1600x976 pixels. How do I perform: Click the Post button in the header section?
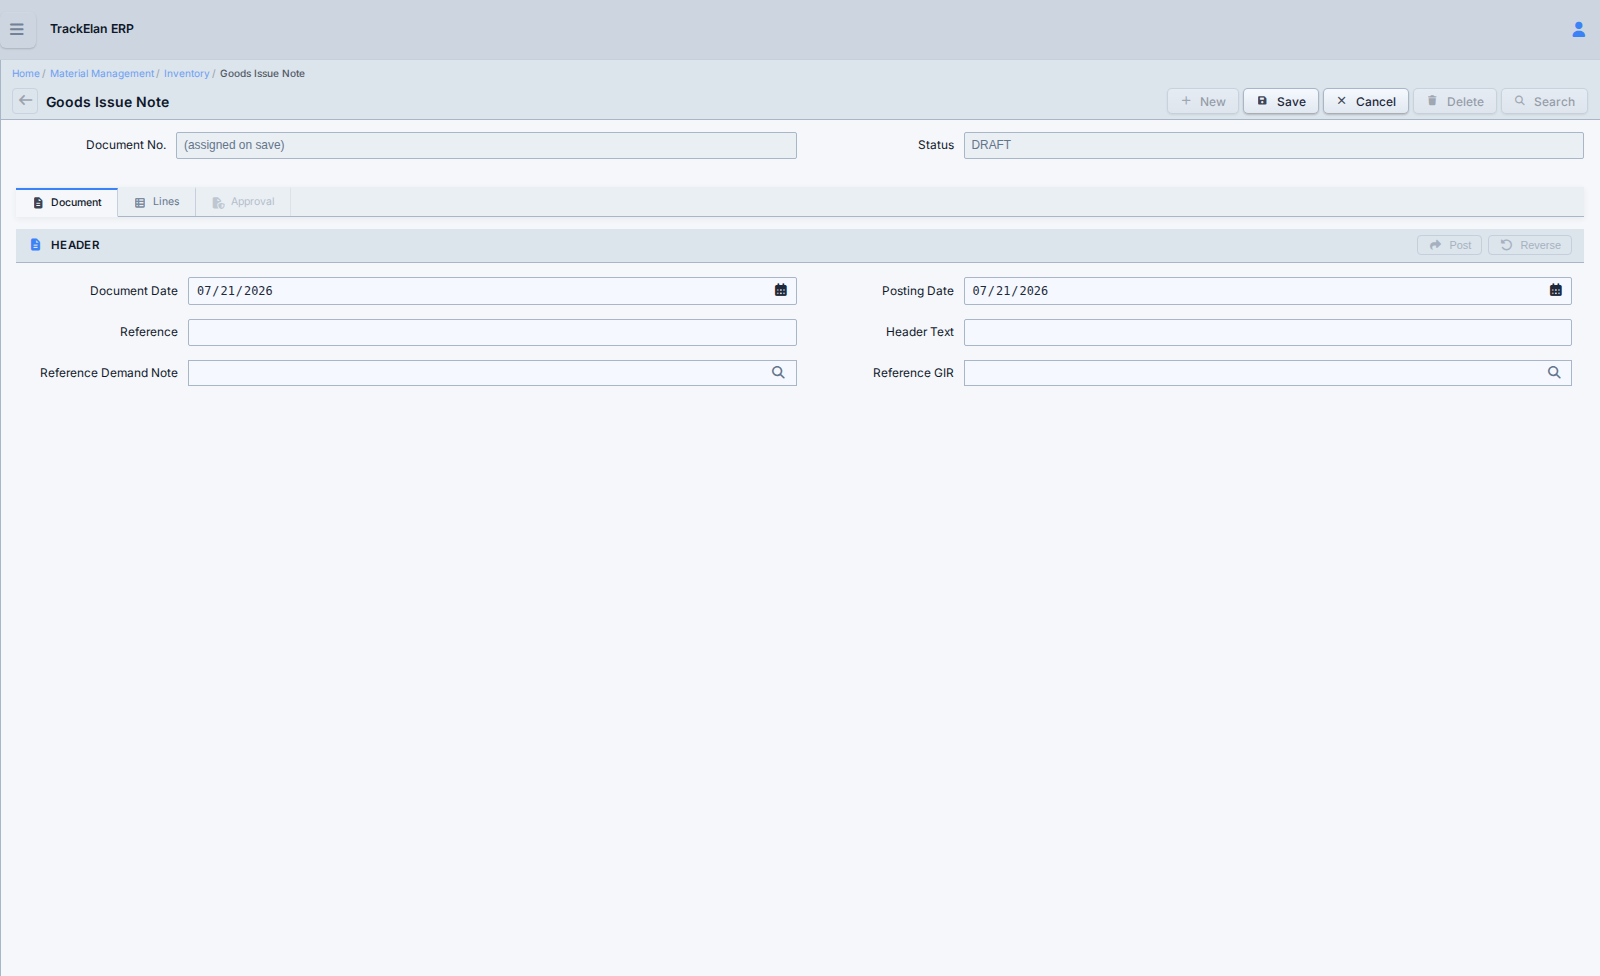tap(1449, 245)
